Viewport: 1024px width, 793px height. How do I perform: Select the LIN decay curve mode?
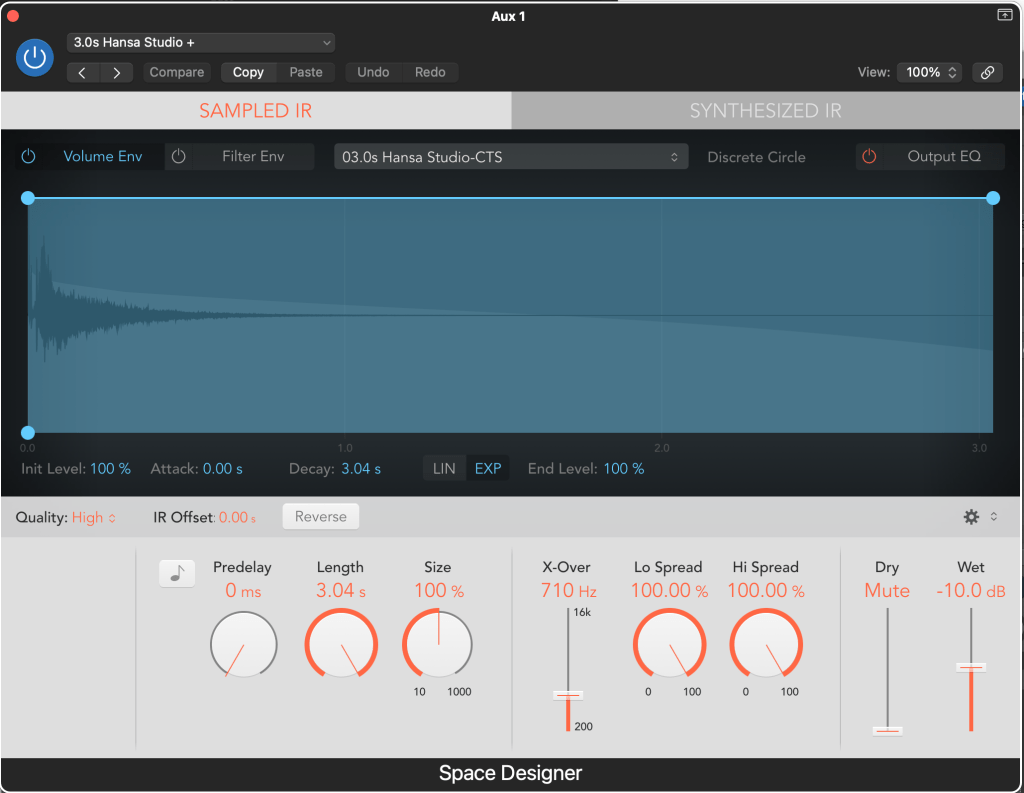[444, 469]
